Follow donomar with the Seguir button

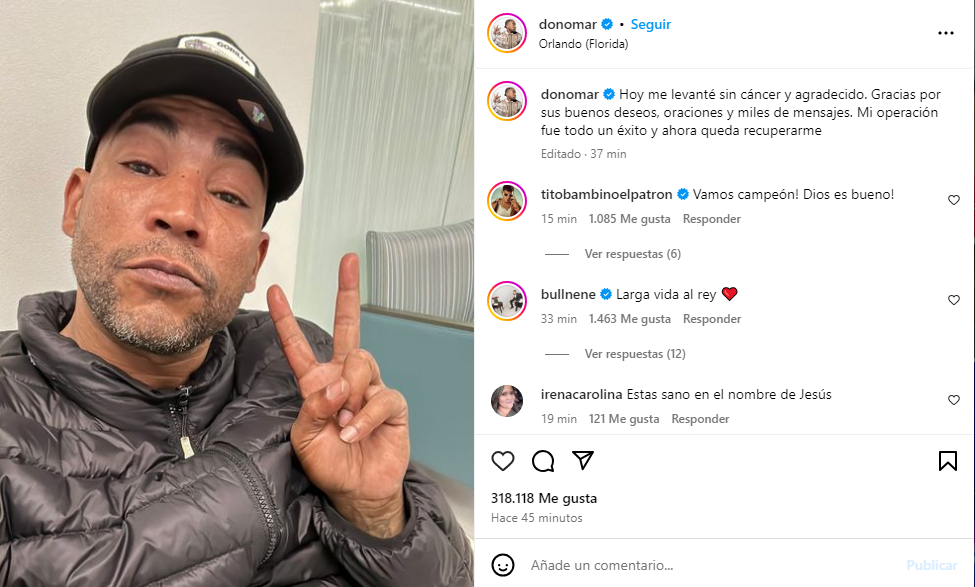(650, 24)
